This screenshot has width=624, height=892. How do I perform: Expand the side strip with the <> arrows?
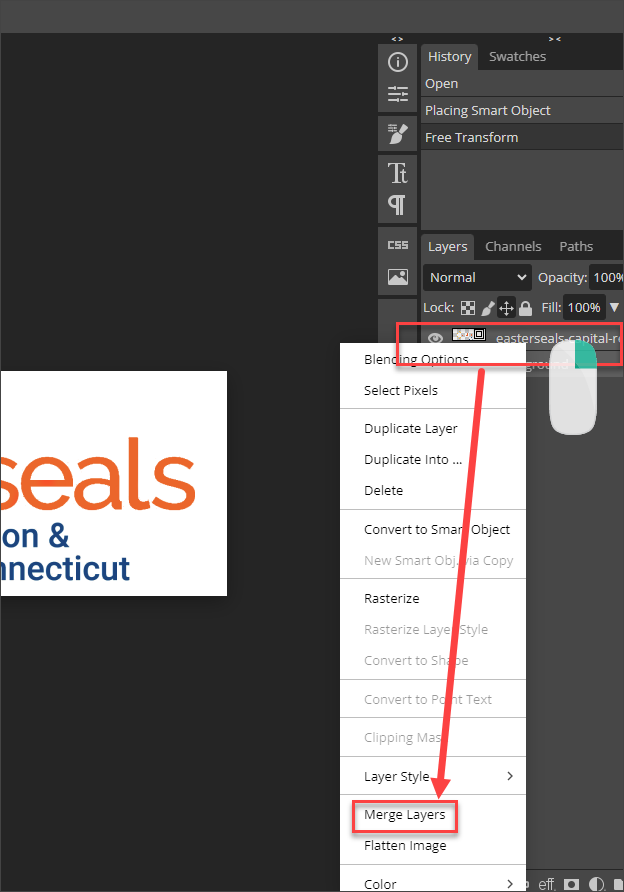tap(397, 39)
